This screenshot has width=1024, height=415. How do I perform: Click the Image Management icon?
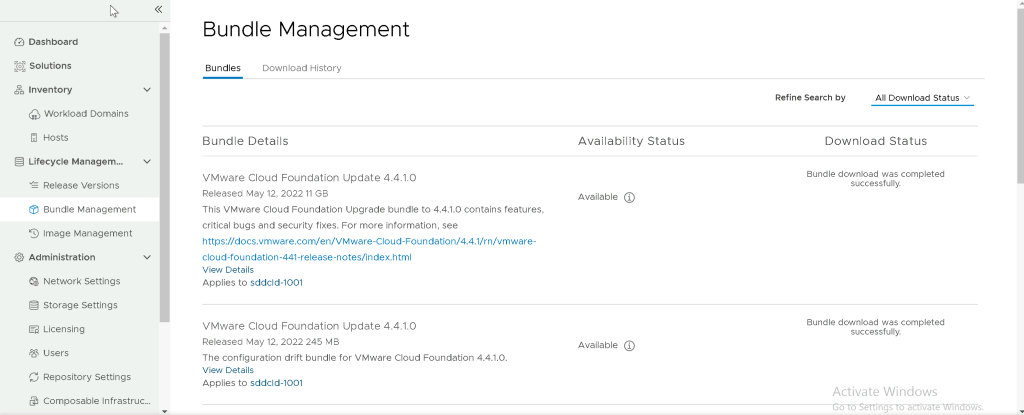pos(35,234)
